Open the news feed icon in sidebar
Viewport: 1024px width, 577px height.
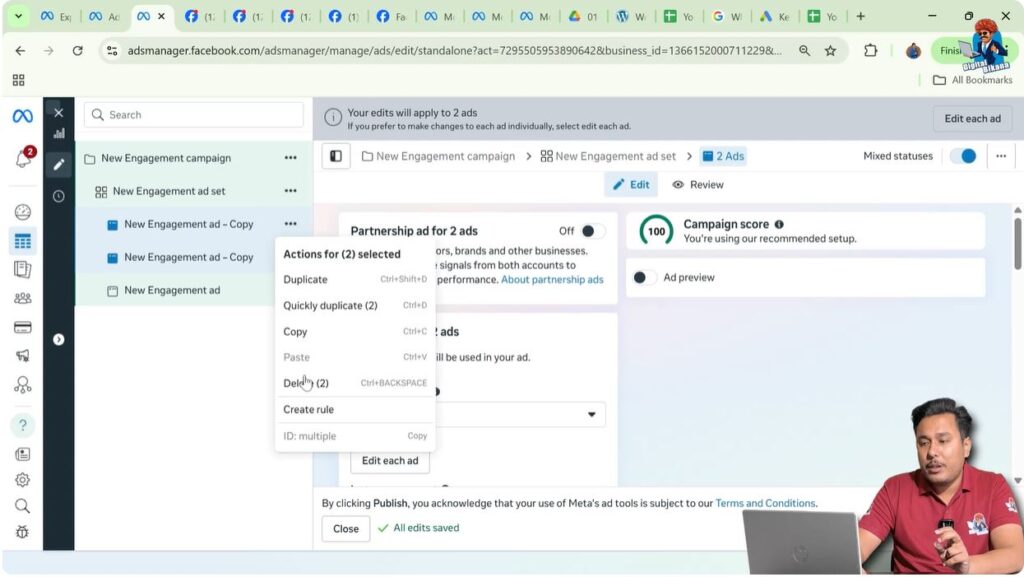click(22, 454)
